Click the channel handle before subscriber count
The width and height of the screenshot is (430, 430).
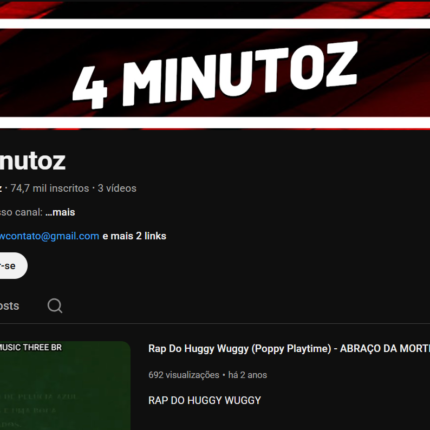pyautogui.click(x=1, y=188)
